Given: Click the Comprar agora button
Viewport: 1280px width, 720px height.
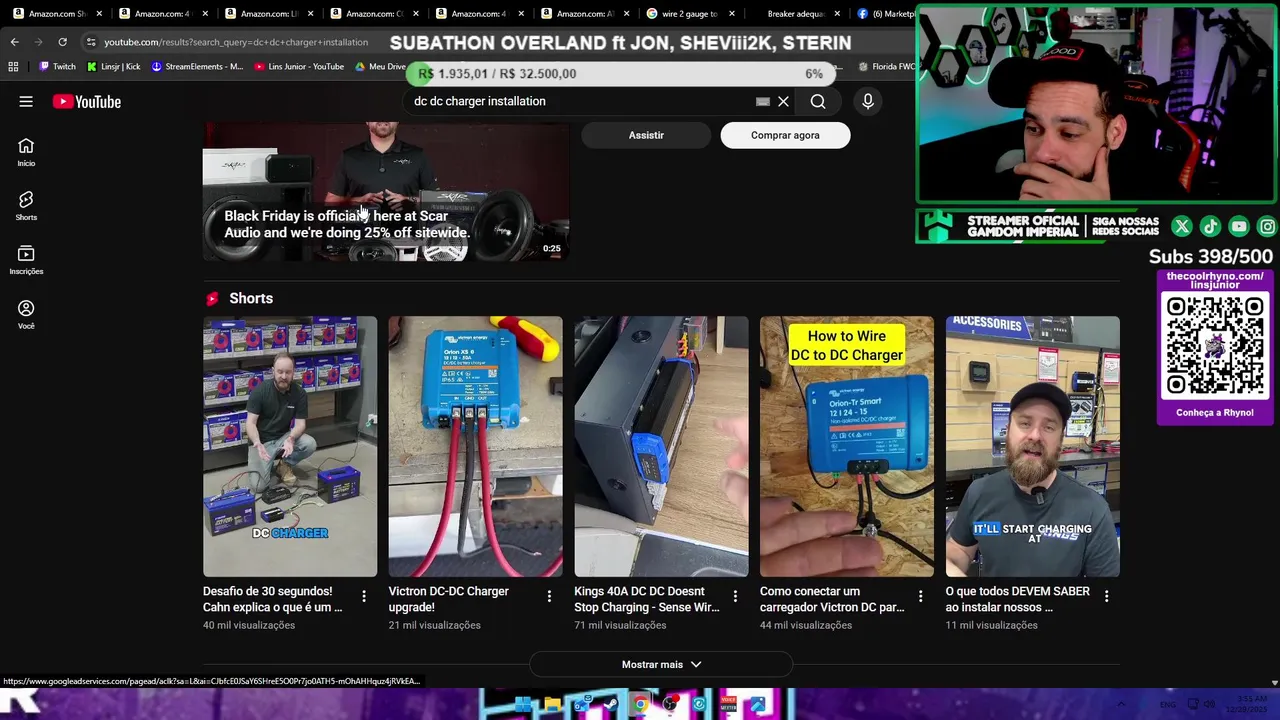Looking at the screenshot, I should coord(785,135).
